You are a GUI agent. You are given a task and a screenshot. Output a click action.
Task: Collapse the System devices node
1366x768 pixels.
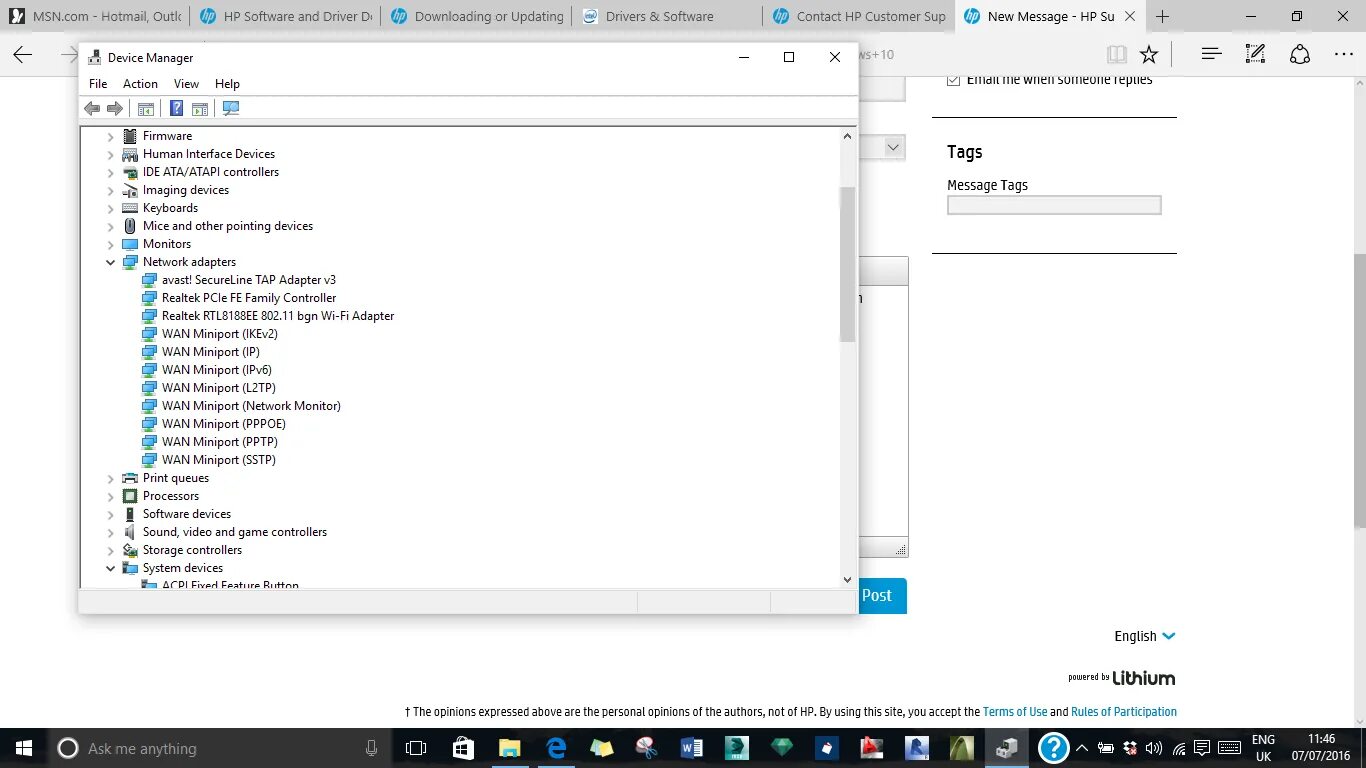coord(111,568)
